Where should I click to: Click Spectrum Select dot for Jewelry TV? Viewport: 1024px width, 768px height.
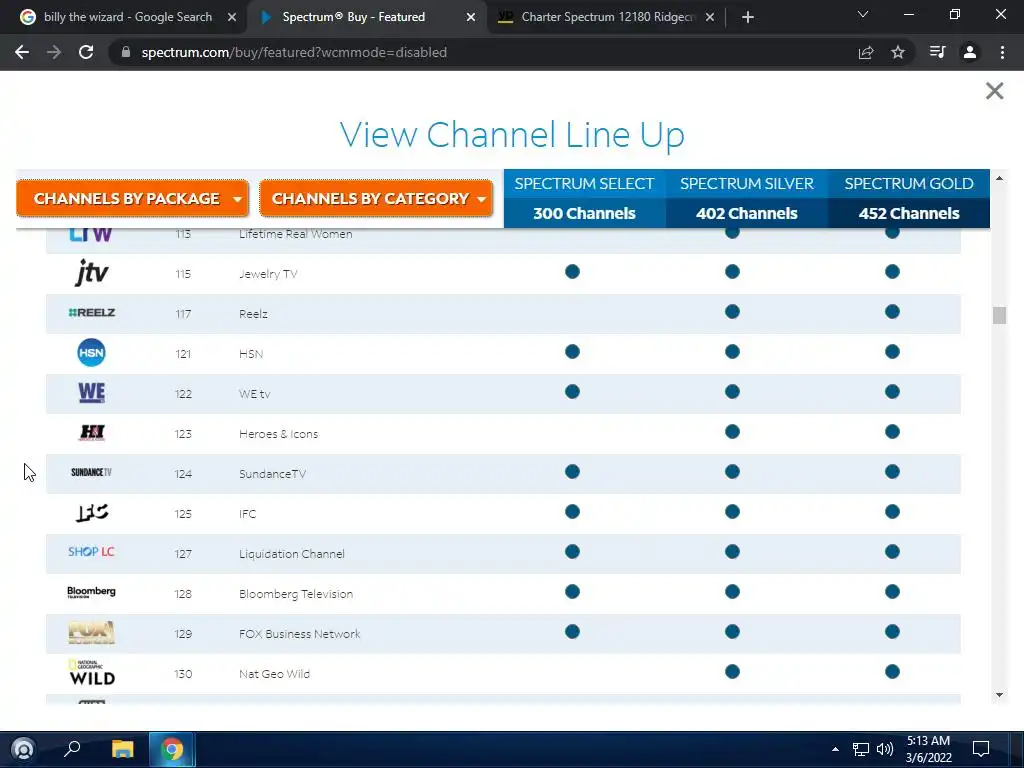pyautogui.click(x=573, y=272)
